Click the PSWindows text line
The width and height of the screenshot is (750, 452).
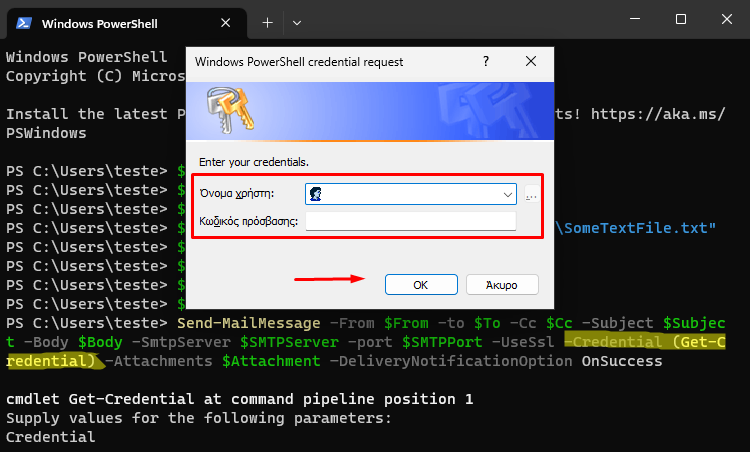(x=46, y=133)
